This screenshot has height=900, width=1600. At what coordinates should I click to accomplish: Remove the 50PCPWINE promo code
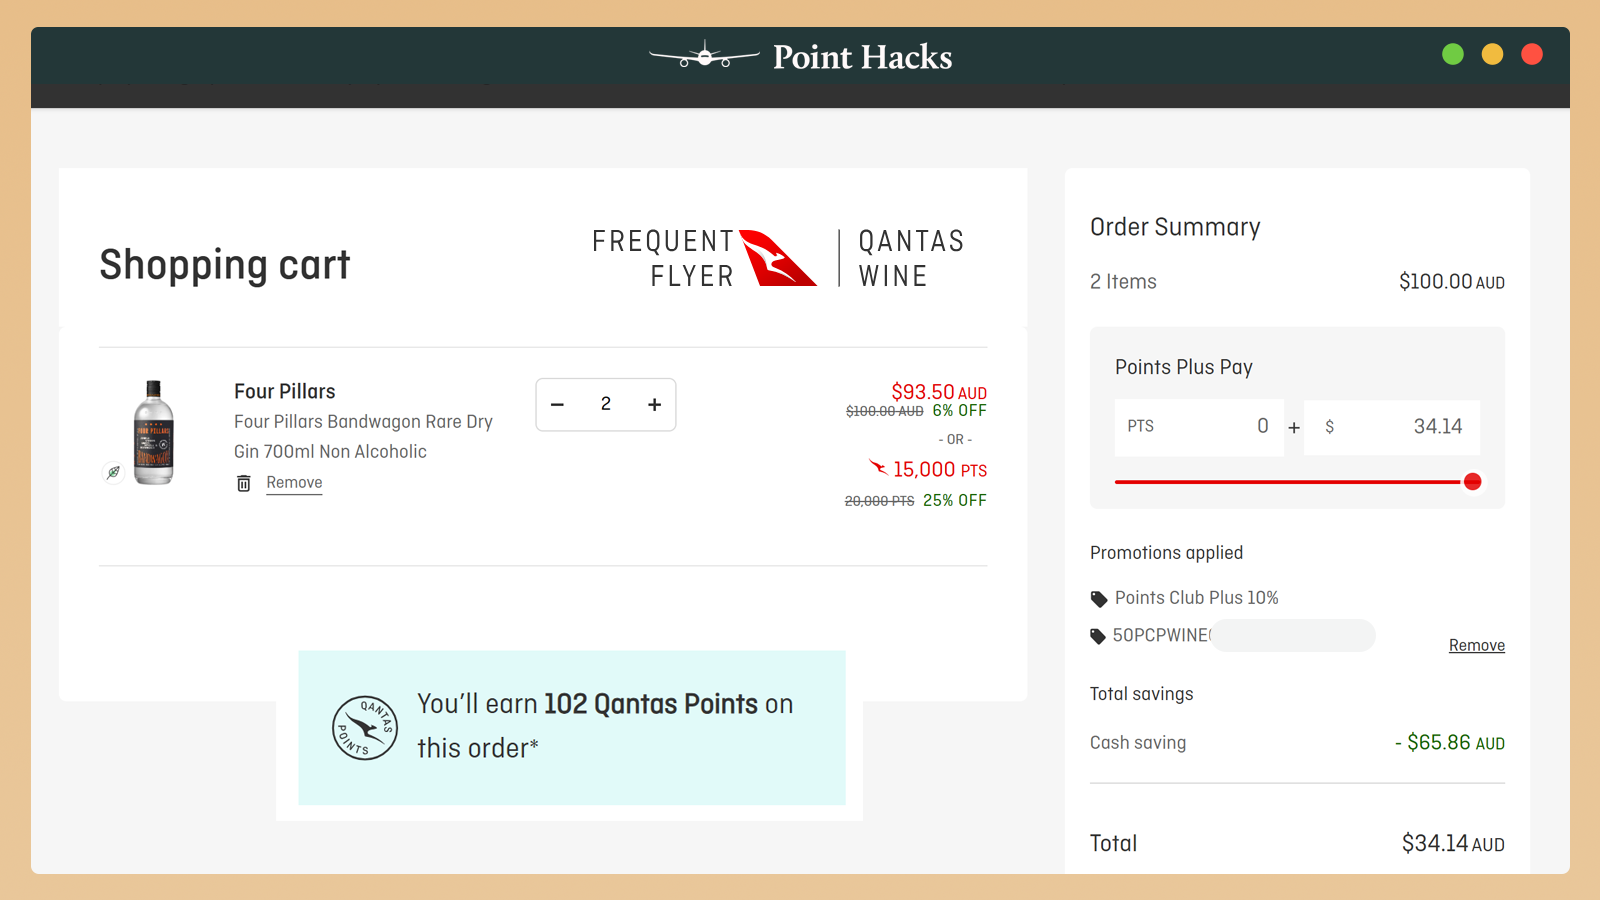click(1476, 646)
